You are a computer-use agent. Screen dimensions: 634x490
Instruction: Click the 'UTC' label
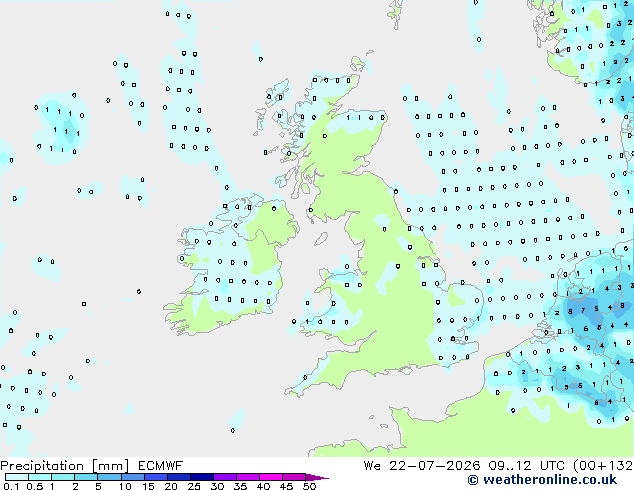coord(553,466)
